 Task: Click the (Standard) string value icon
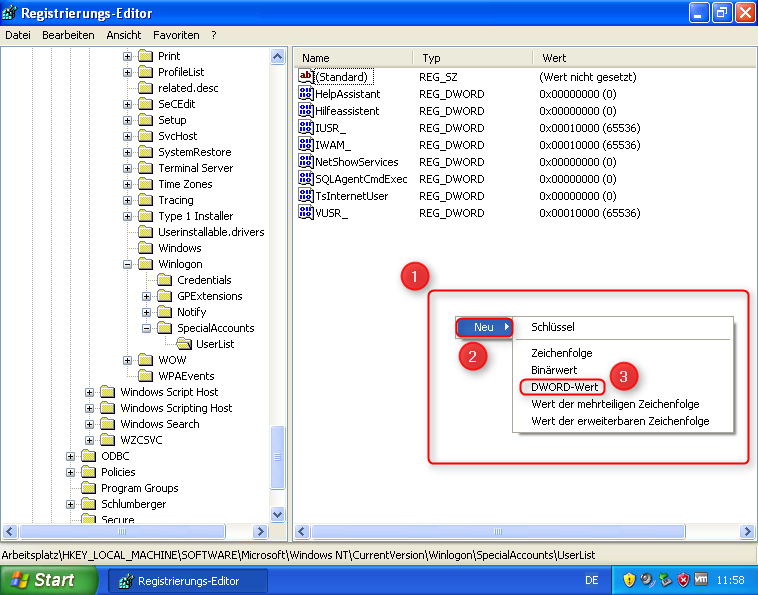pos(306,76)
